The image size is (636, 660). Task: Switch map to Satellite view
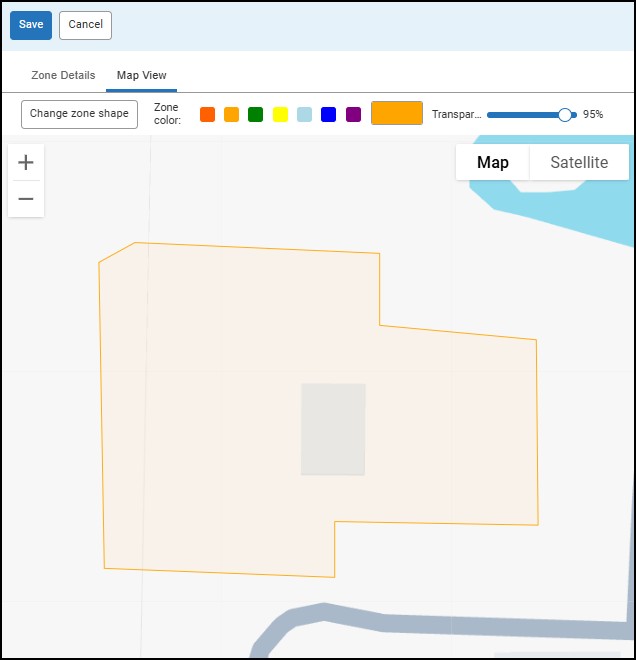point(579,162)
